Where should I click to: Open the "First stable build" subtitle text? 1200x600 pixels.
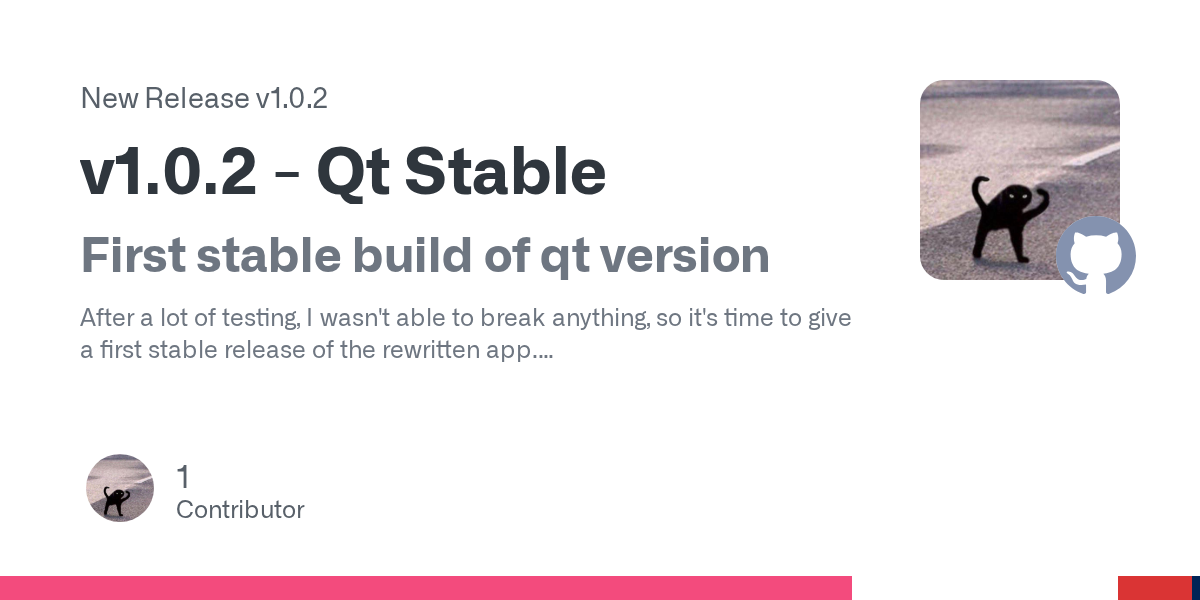pyautogui.click(x=300, y=255)
